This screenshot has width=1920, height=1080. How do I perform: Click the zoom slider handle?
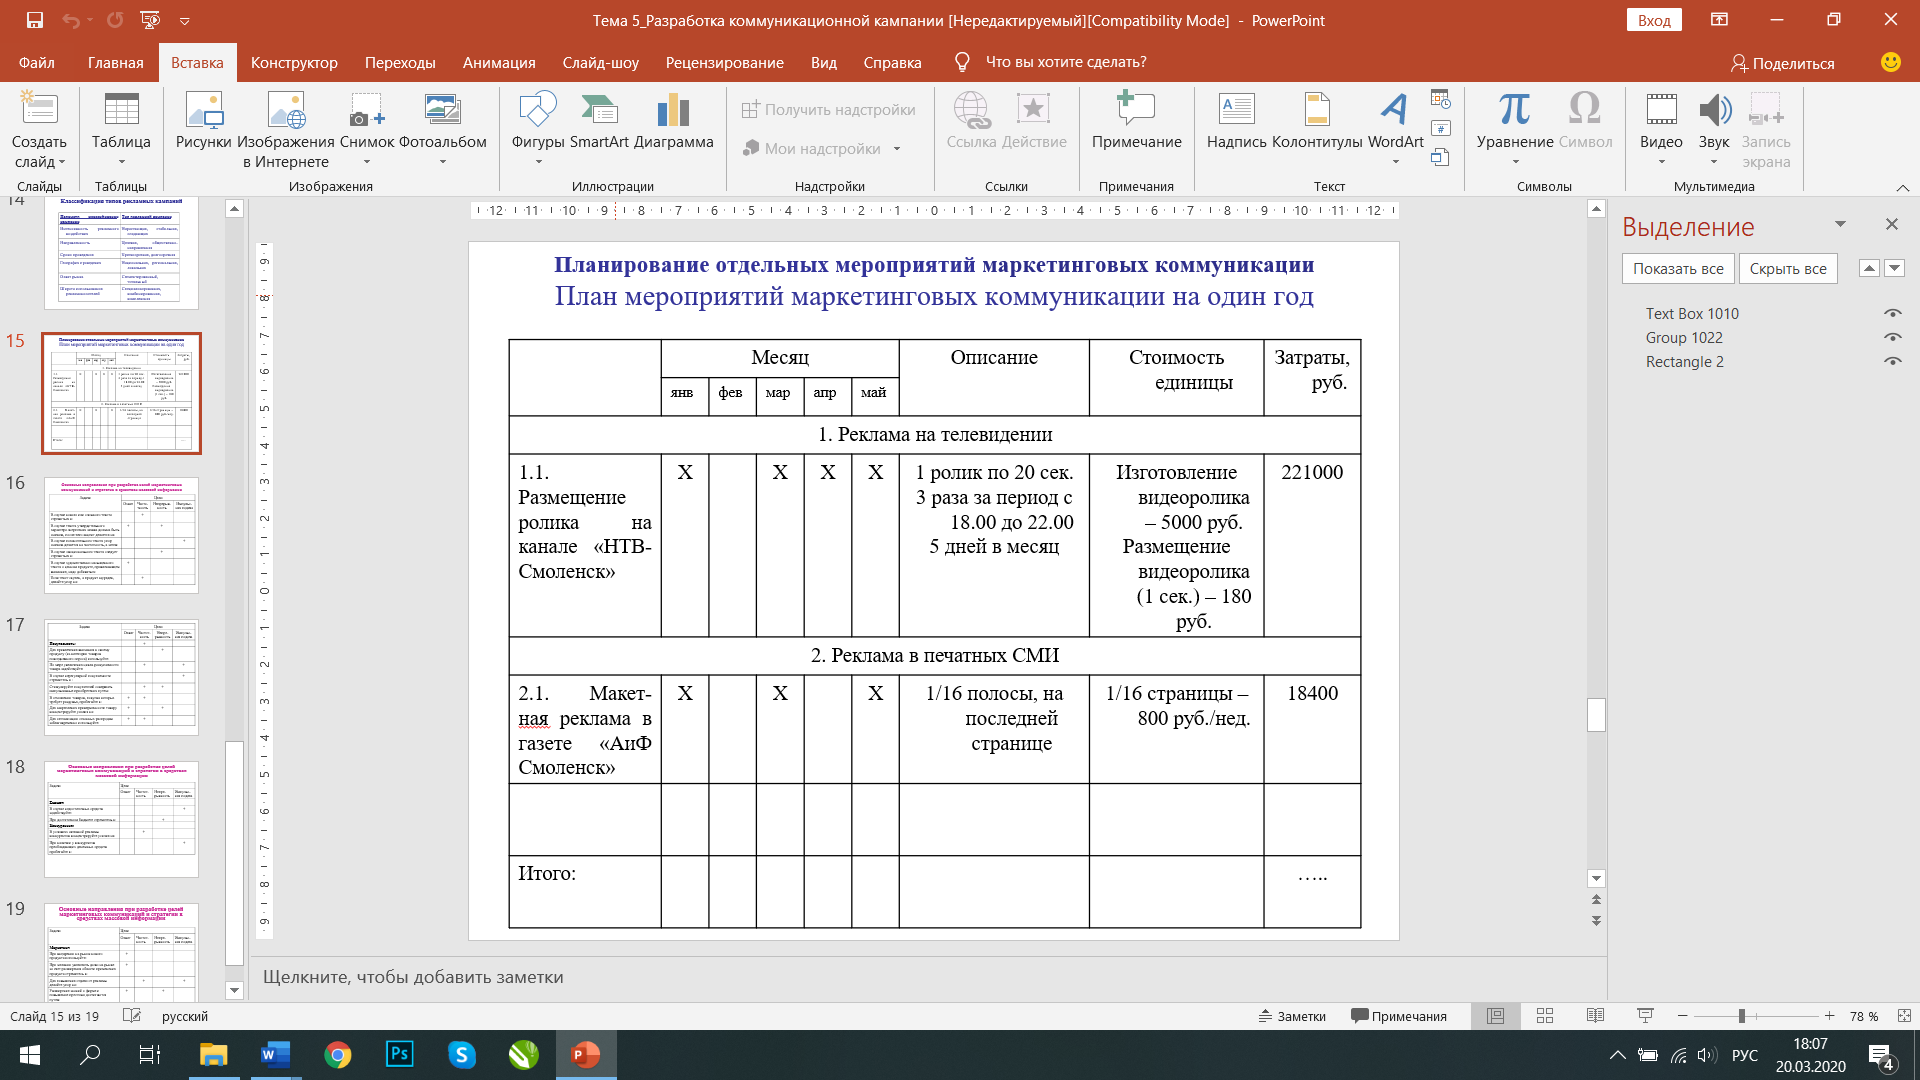point(1741,1016)
